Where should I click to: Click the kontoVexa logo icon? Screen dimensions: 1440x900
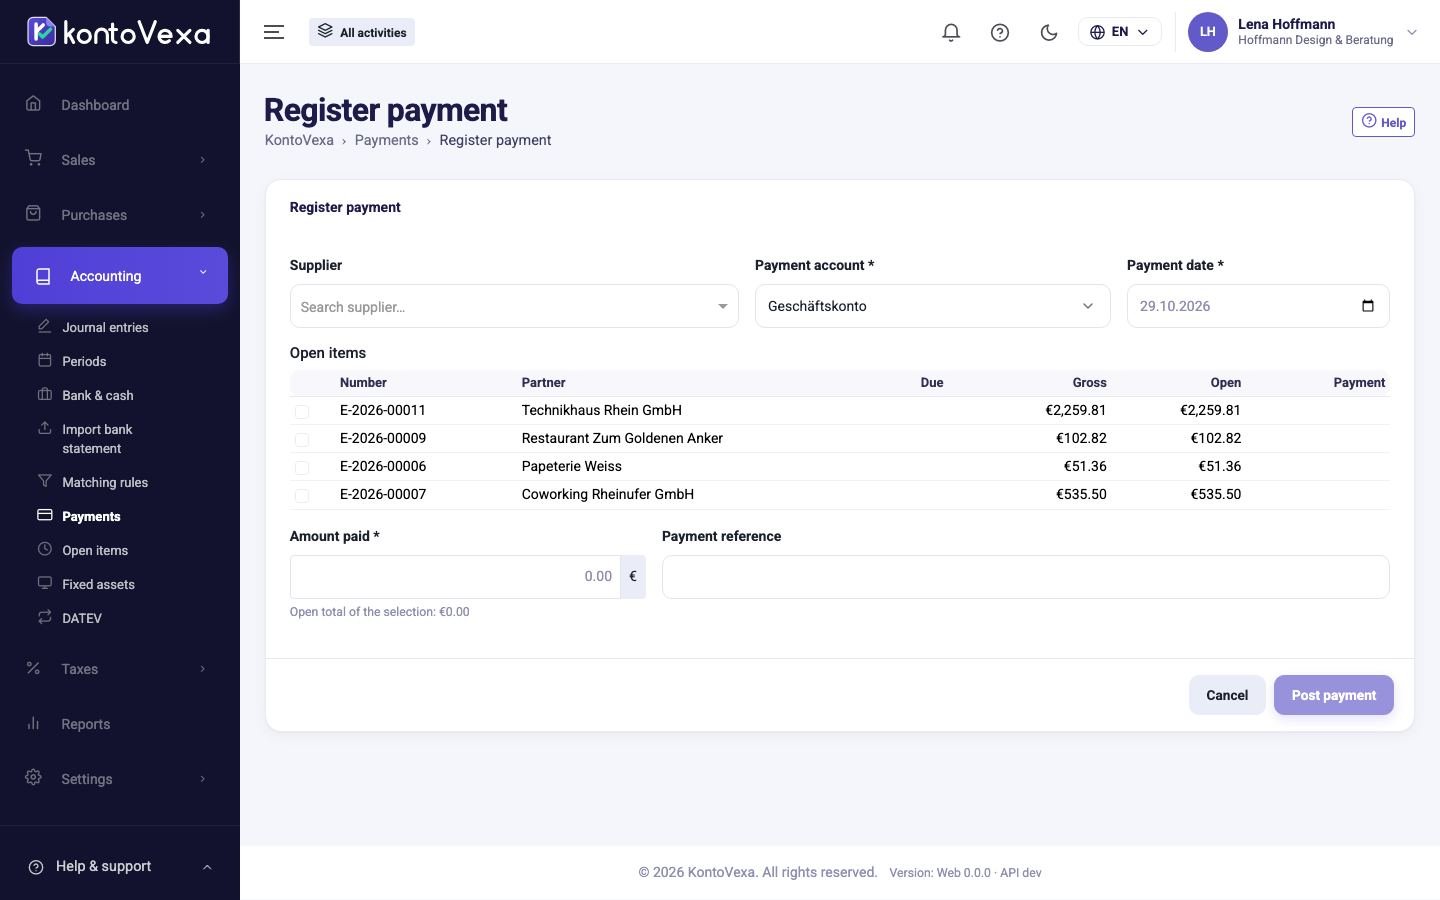pyautogui.click(x=41, y=32)
